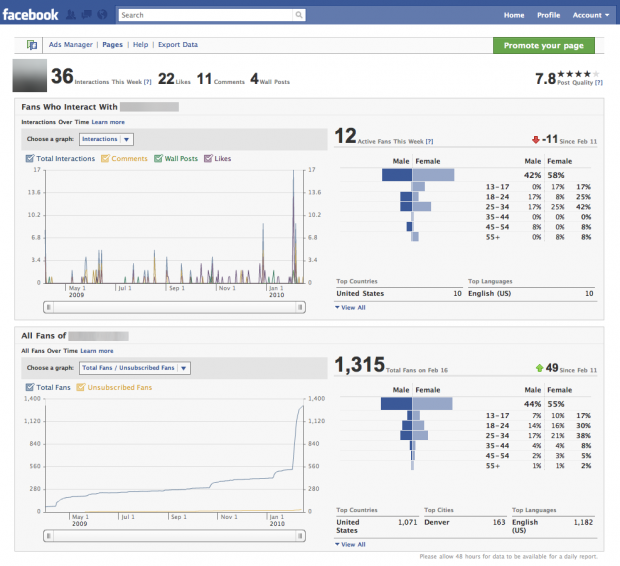Screen dimensions: 620x566
Task: Open help for Active Fans This Week
Action: [429, 142]
